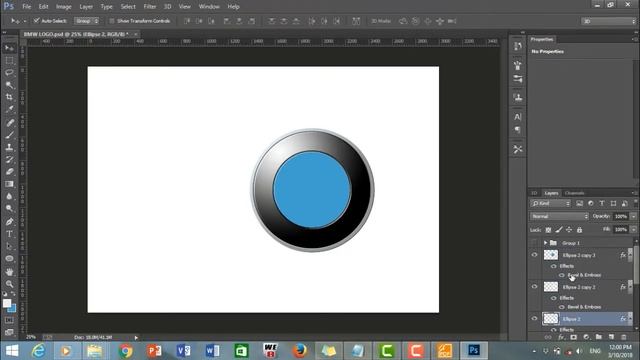Open the Filter menu
640x360 pixels.
pyautogui.click(x=150, y=7)
